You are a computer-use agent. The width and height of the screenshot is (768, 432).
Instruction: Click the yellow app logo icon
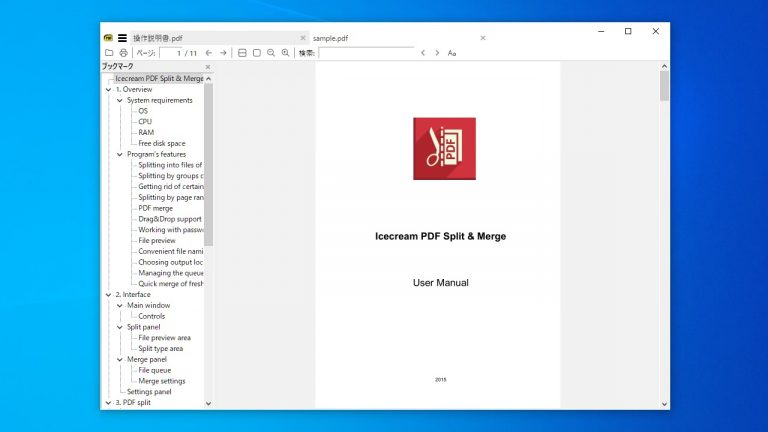point(108,38)
